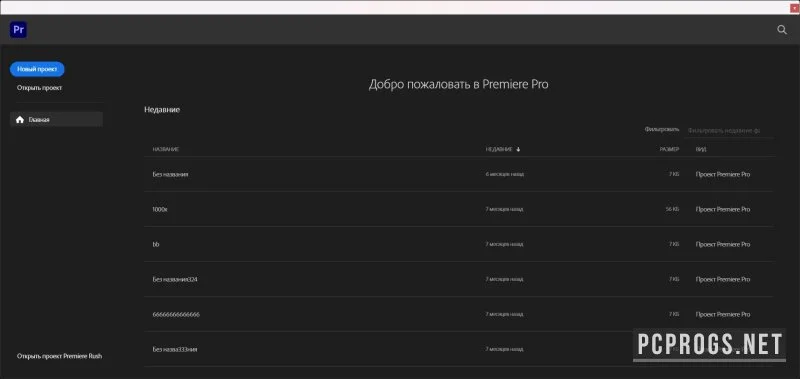
Task: Click the date cell in the 666666666666666 row
Action: coord(504,315)
